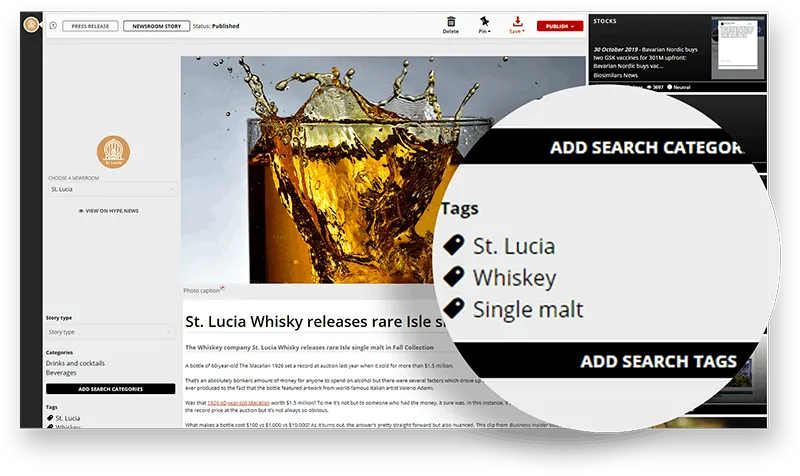
Task: Click the Status: Published label
Action: (x=216, y=26)
